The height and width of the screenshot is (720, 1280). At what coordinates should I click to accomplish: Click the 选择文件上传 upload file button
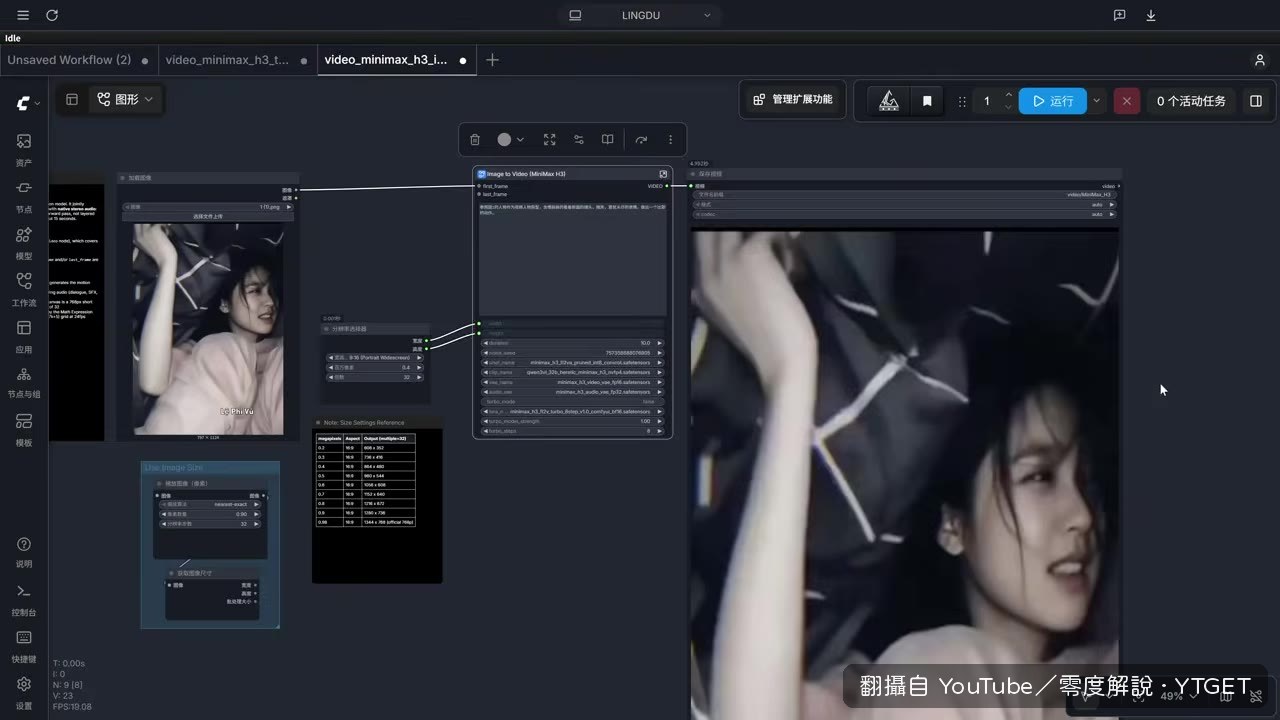pos(207,216)
